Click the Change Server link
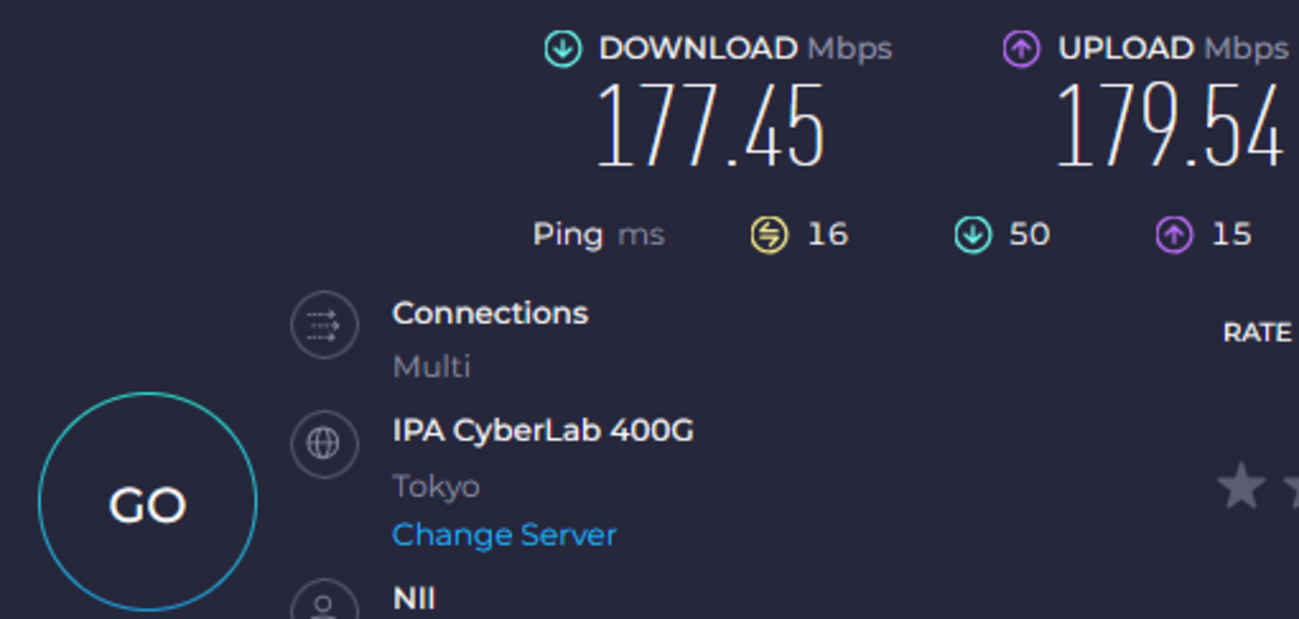The width and height of the screenshot is (1299, 619). pos(504,535)
